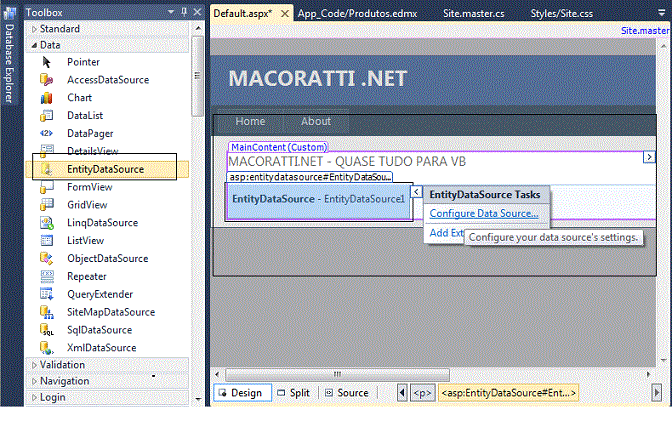The width and height of the screenshot is (672, 427).
Task: Choose the EntityDataSource icon in Toolbox
Action: click(x=47, y=169)
